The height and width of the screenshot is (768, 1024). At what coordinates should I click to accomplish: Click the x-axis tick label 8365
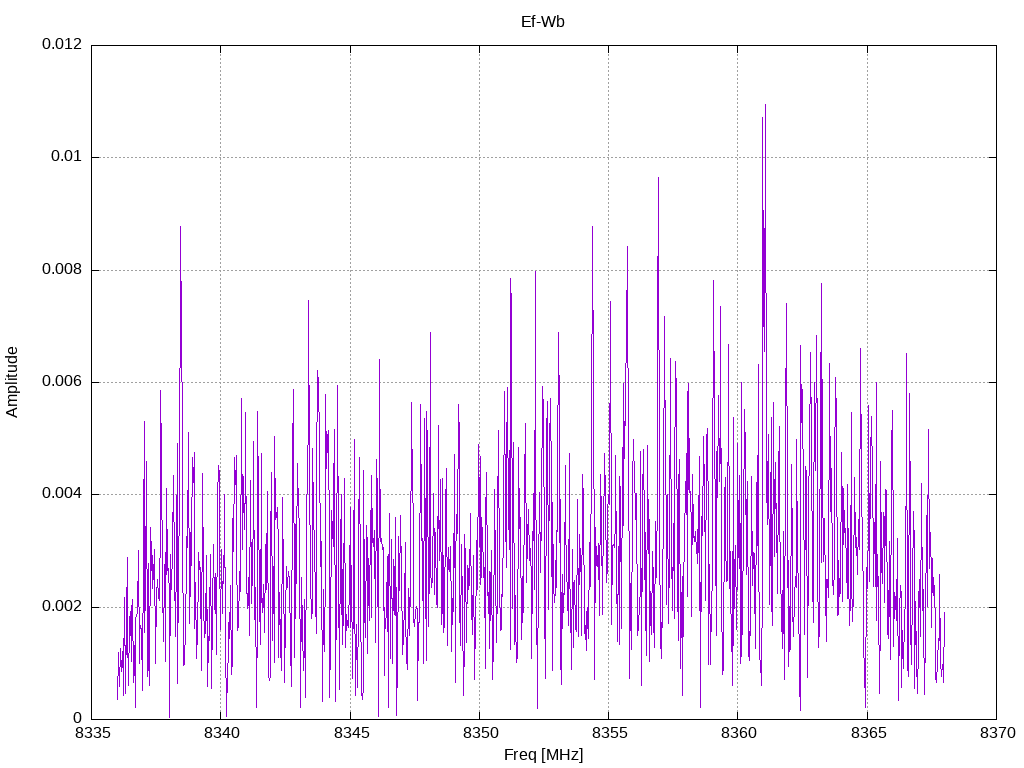coord(868,733)
